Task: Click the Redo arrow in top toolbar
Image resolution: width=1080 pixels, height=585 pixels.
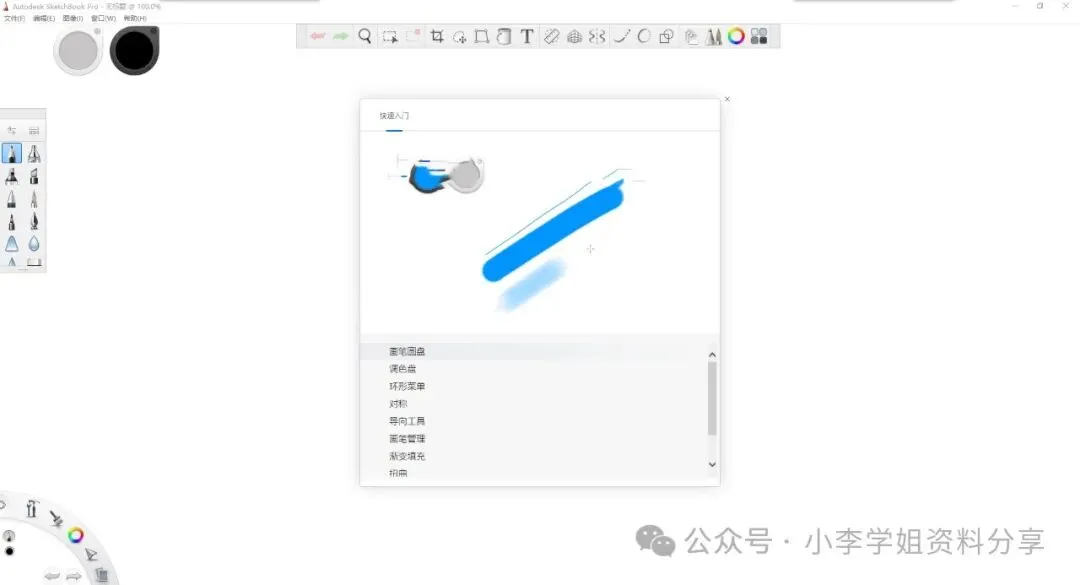Action: [x=341, y=36]
